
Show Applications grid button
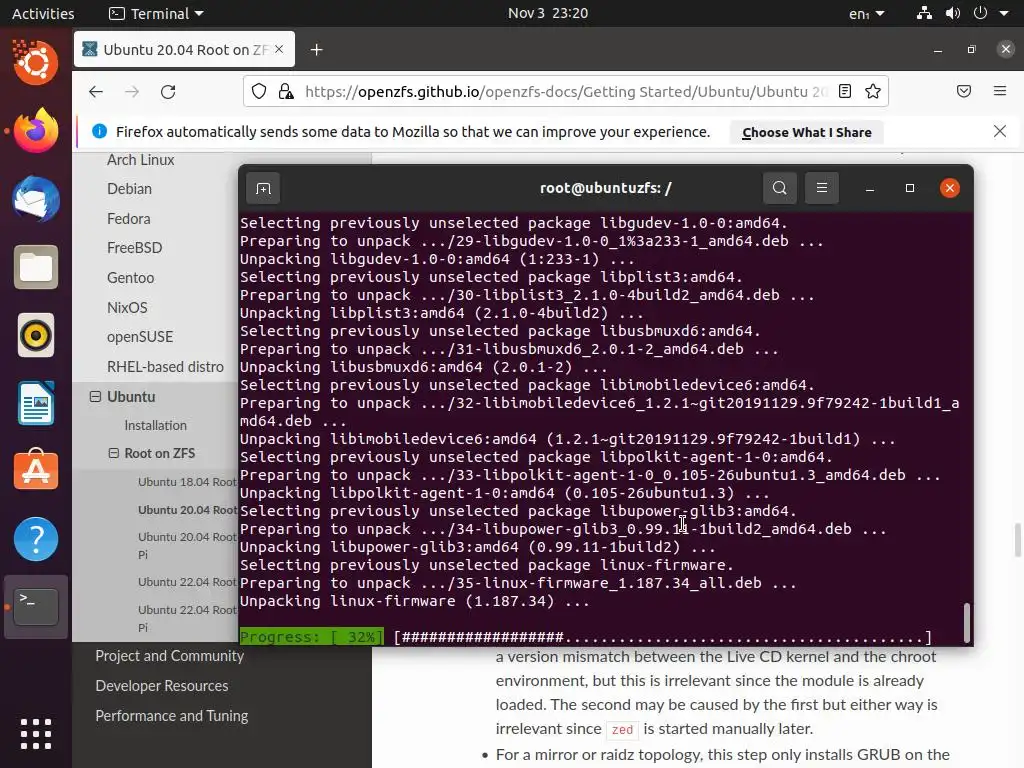click(x=36, y=733)
